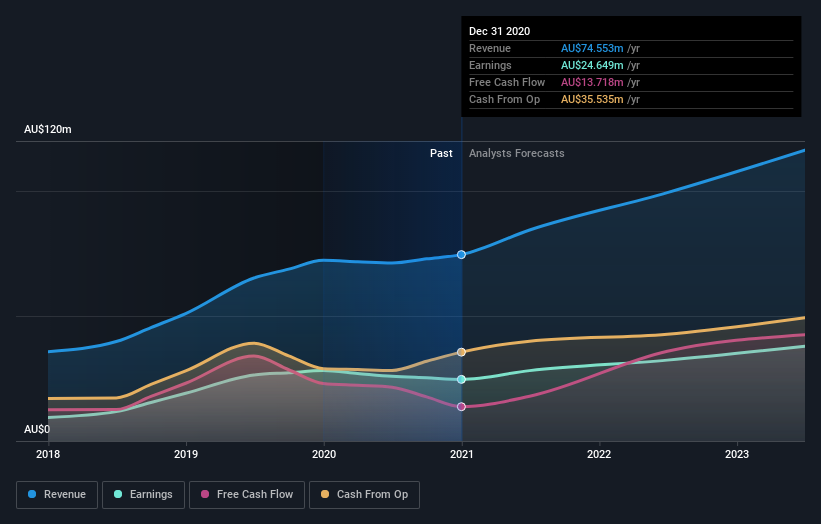821x524 pixels.
Task: Click the orange Cash From Op legend dot
Action: point(325,494)
